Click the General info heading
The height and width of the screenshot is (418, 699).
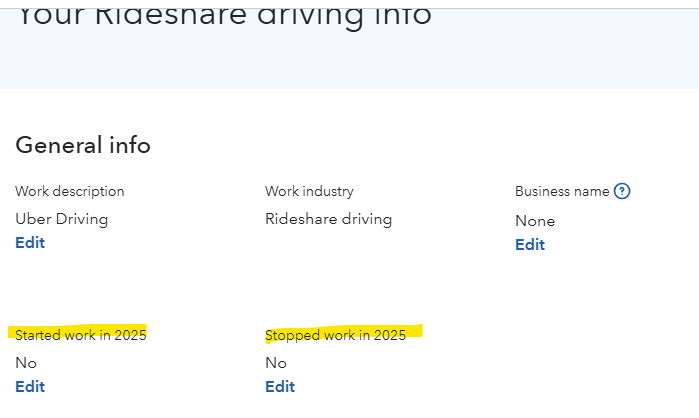click(x=83, y=145)
